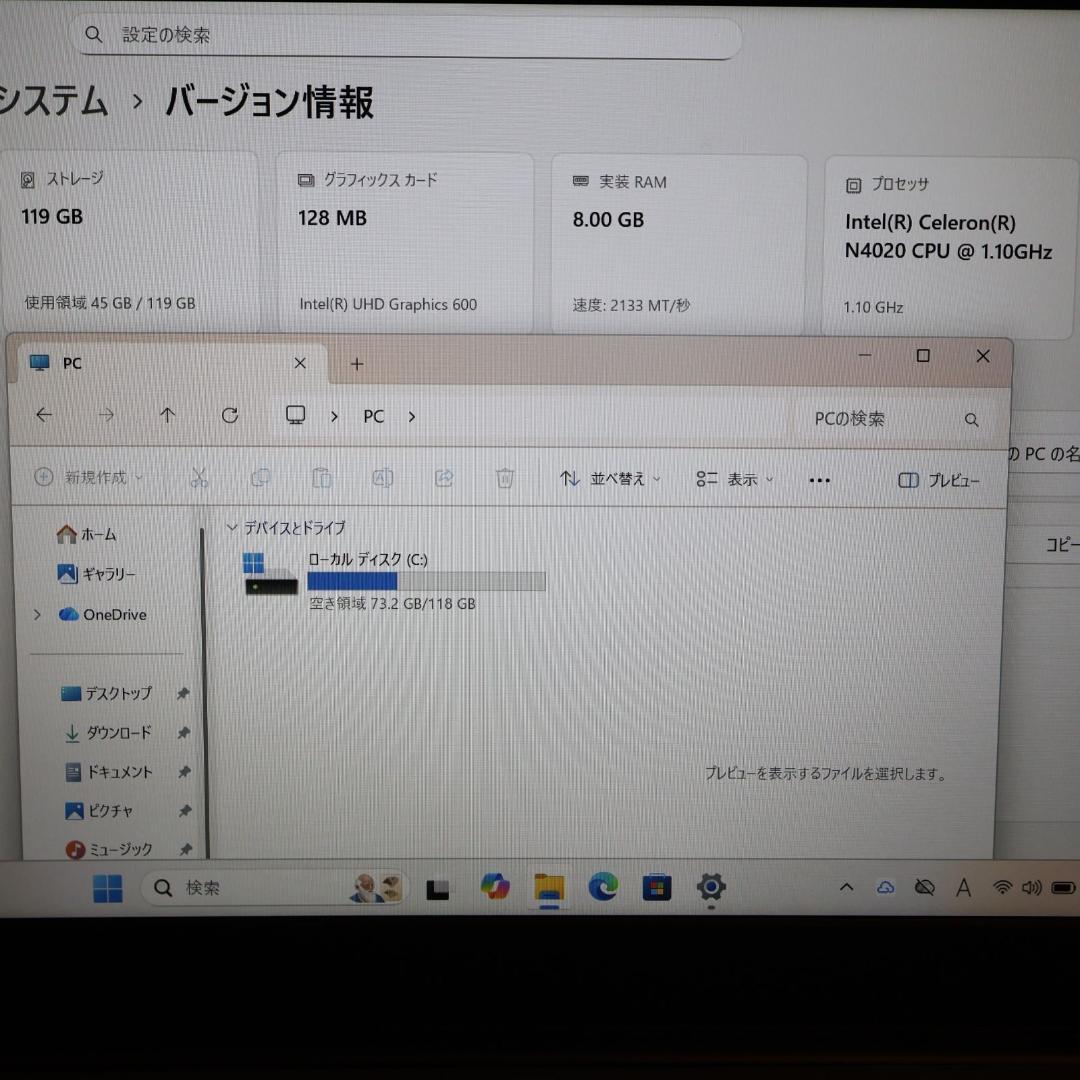Unpin デスクトップ from the sidebar
Image resolution: width=1080 pixels, height=1080 pixels.
point(184,693)
